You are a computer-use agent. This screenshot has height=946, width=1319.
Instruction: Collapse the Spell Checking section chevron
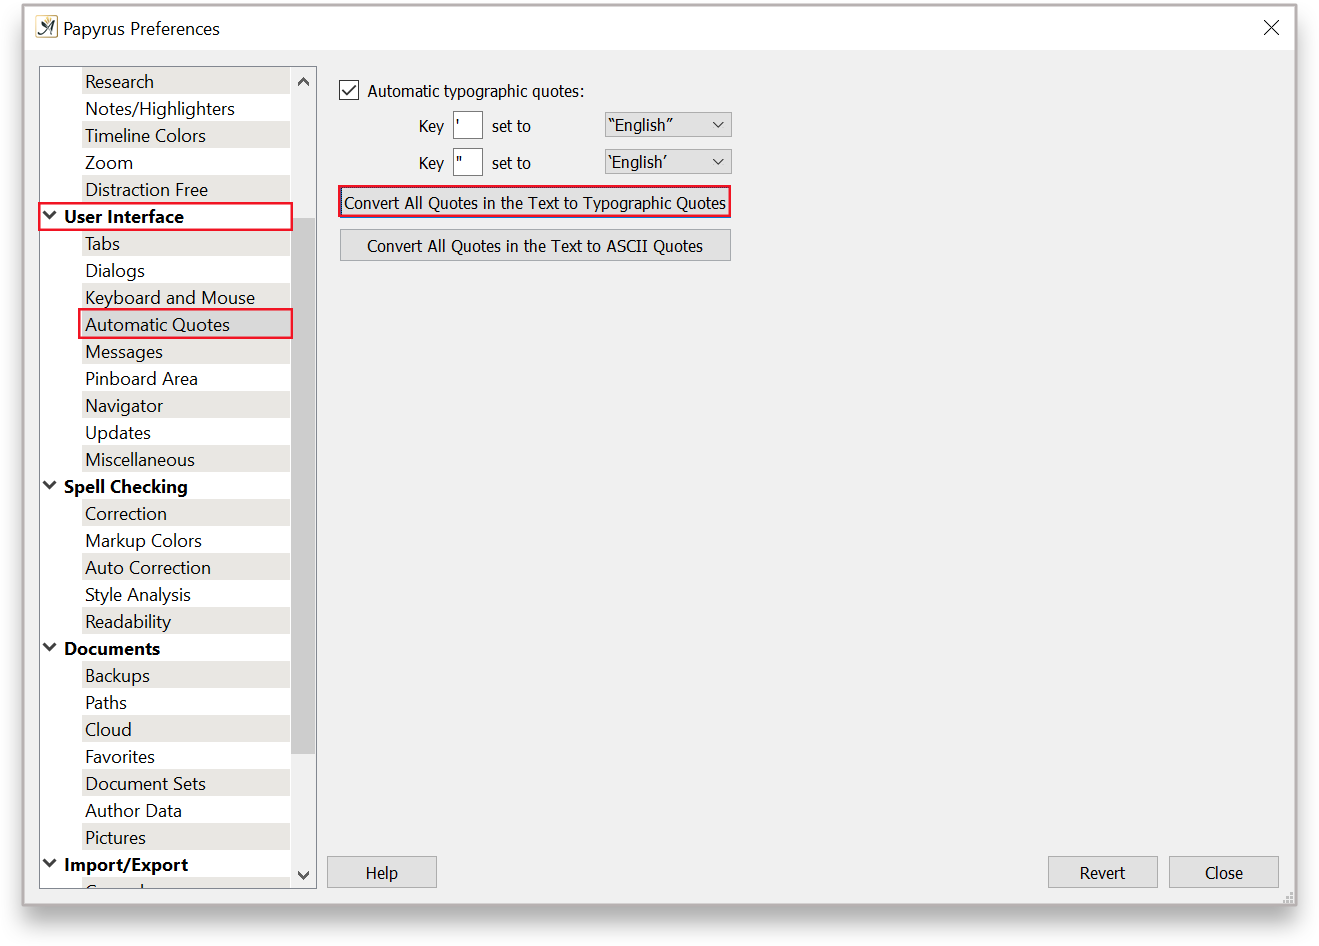pyautogui.click(x=50, y=485)
